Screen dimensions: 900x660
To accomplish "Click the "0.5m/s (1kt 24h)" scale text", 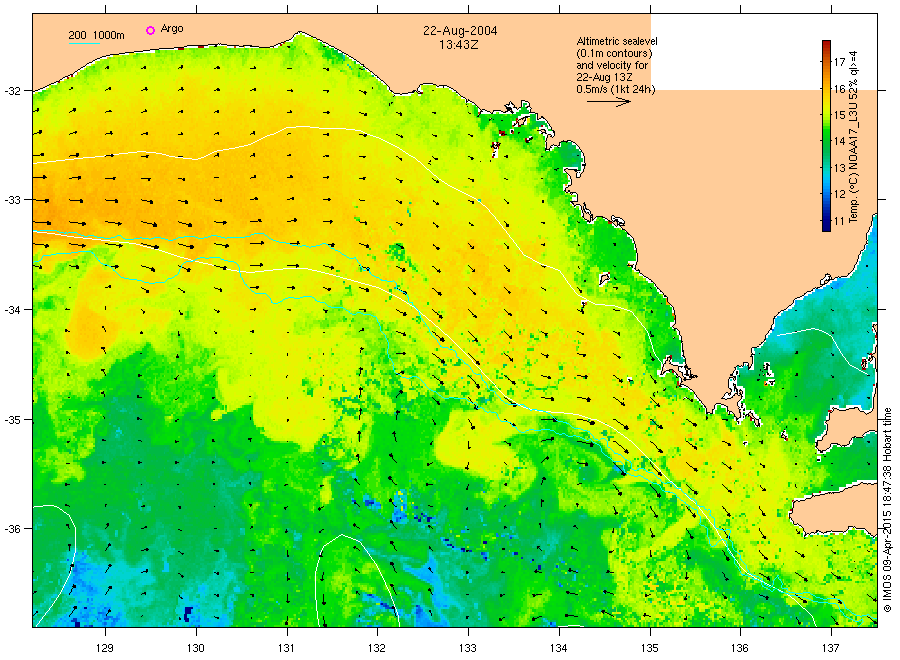I will [x=615, y=90].
